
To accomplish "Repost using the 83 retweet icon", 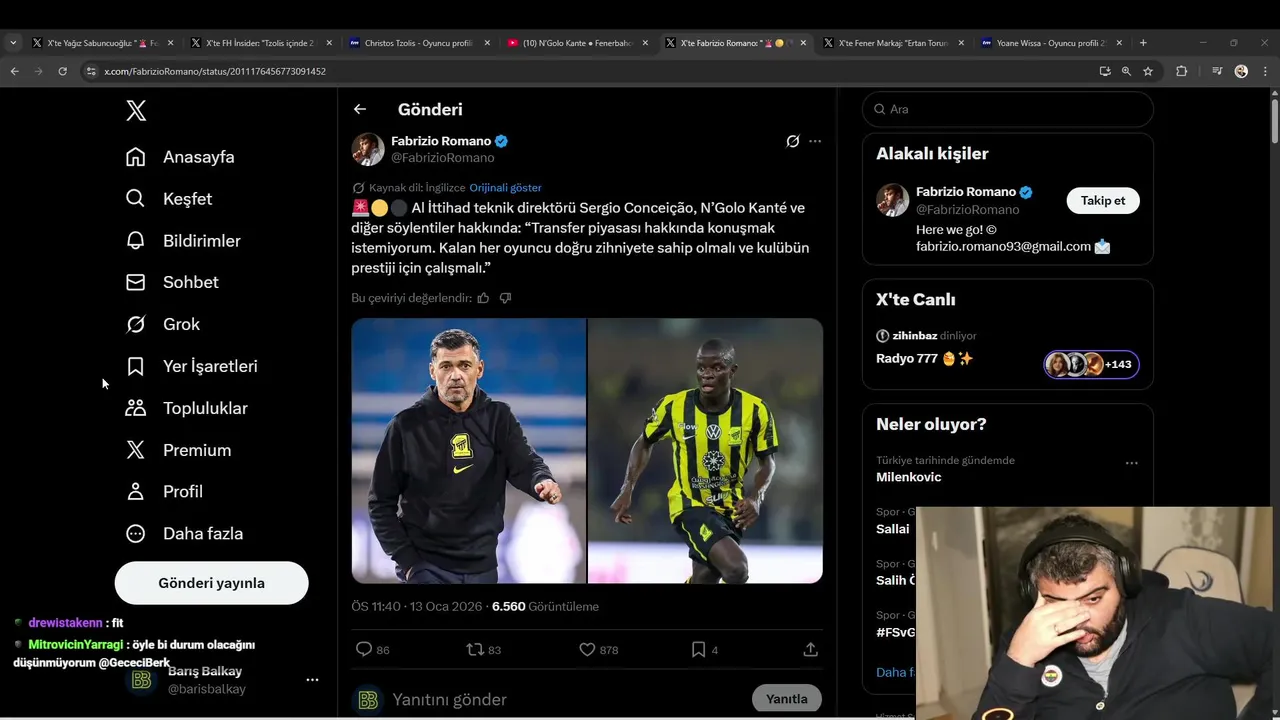I will [484, 650].
